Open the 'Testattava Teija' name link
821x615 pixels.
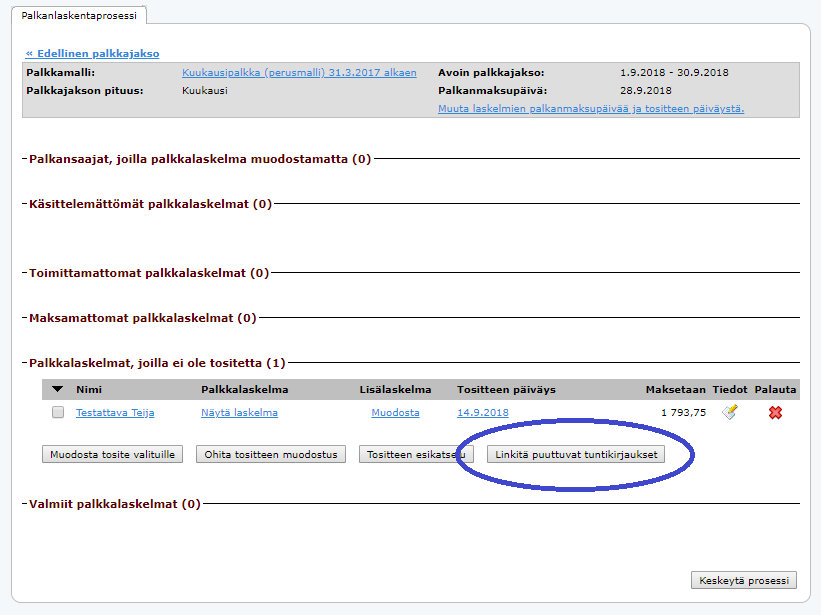(115, 412)
